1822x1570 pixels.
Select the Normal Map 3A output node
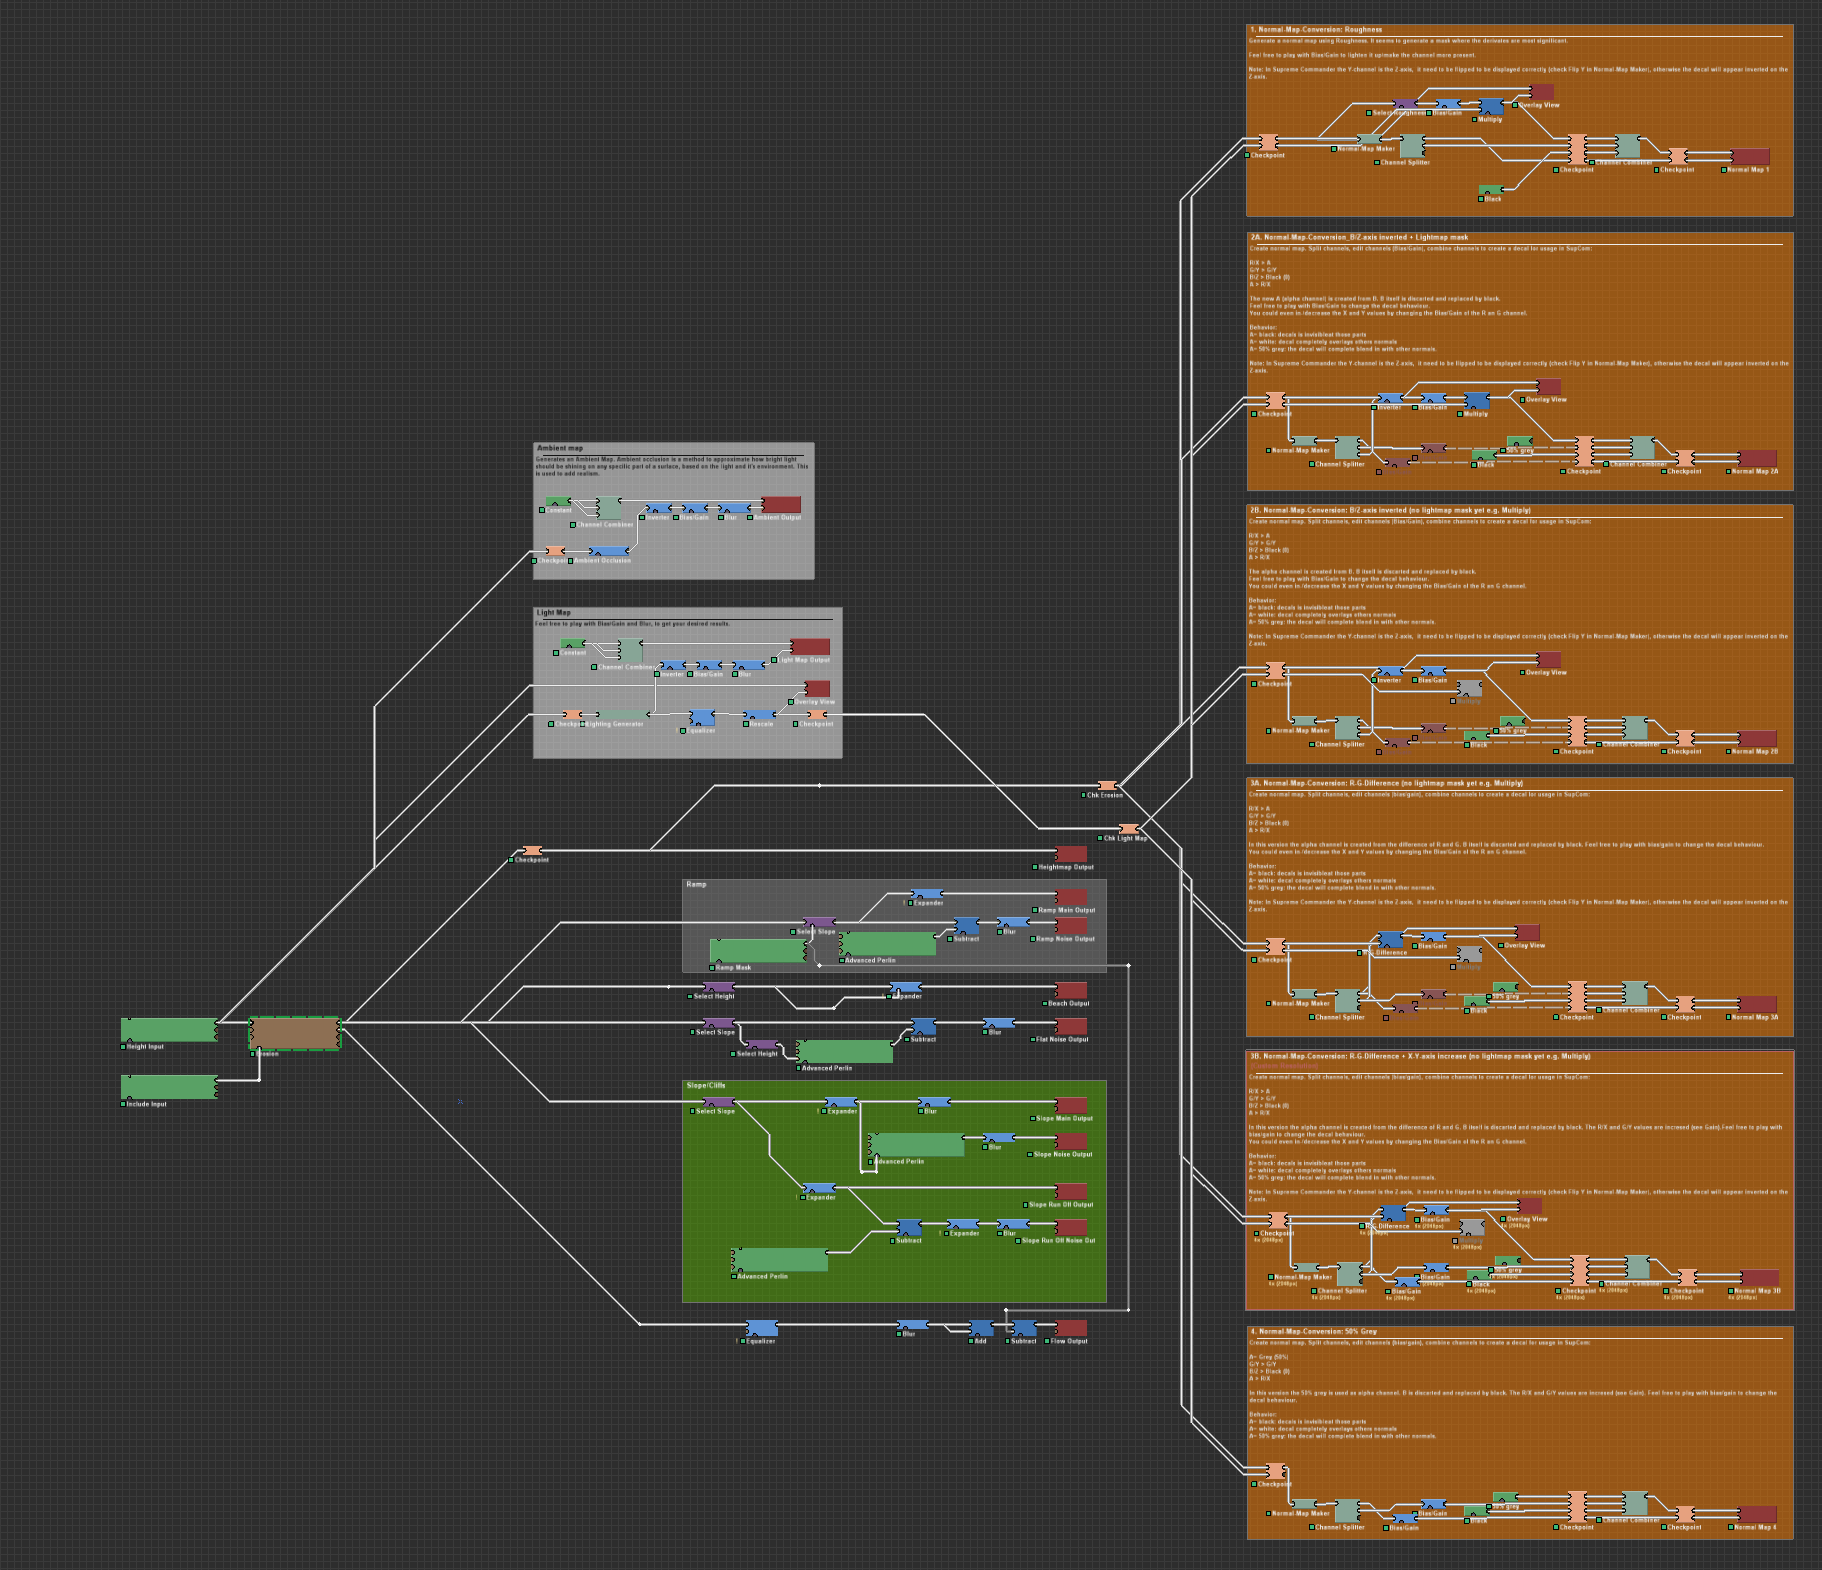pyautogui.click(x=1757, y=1004)
